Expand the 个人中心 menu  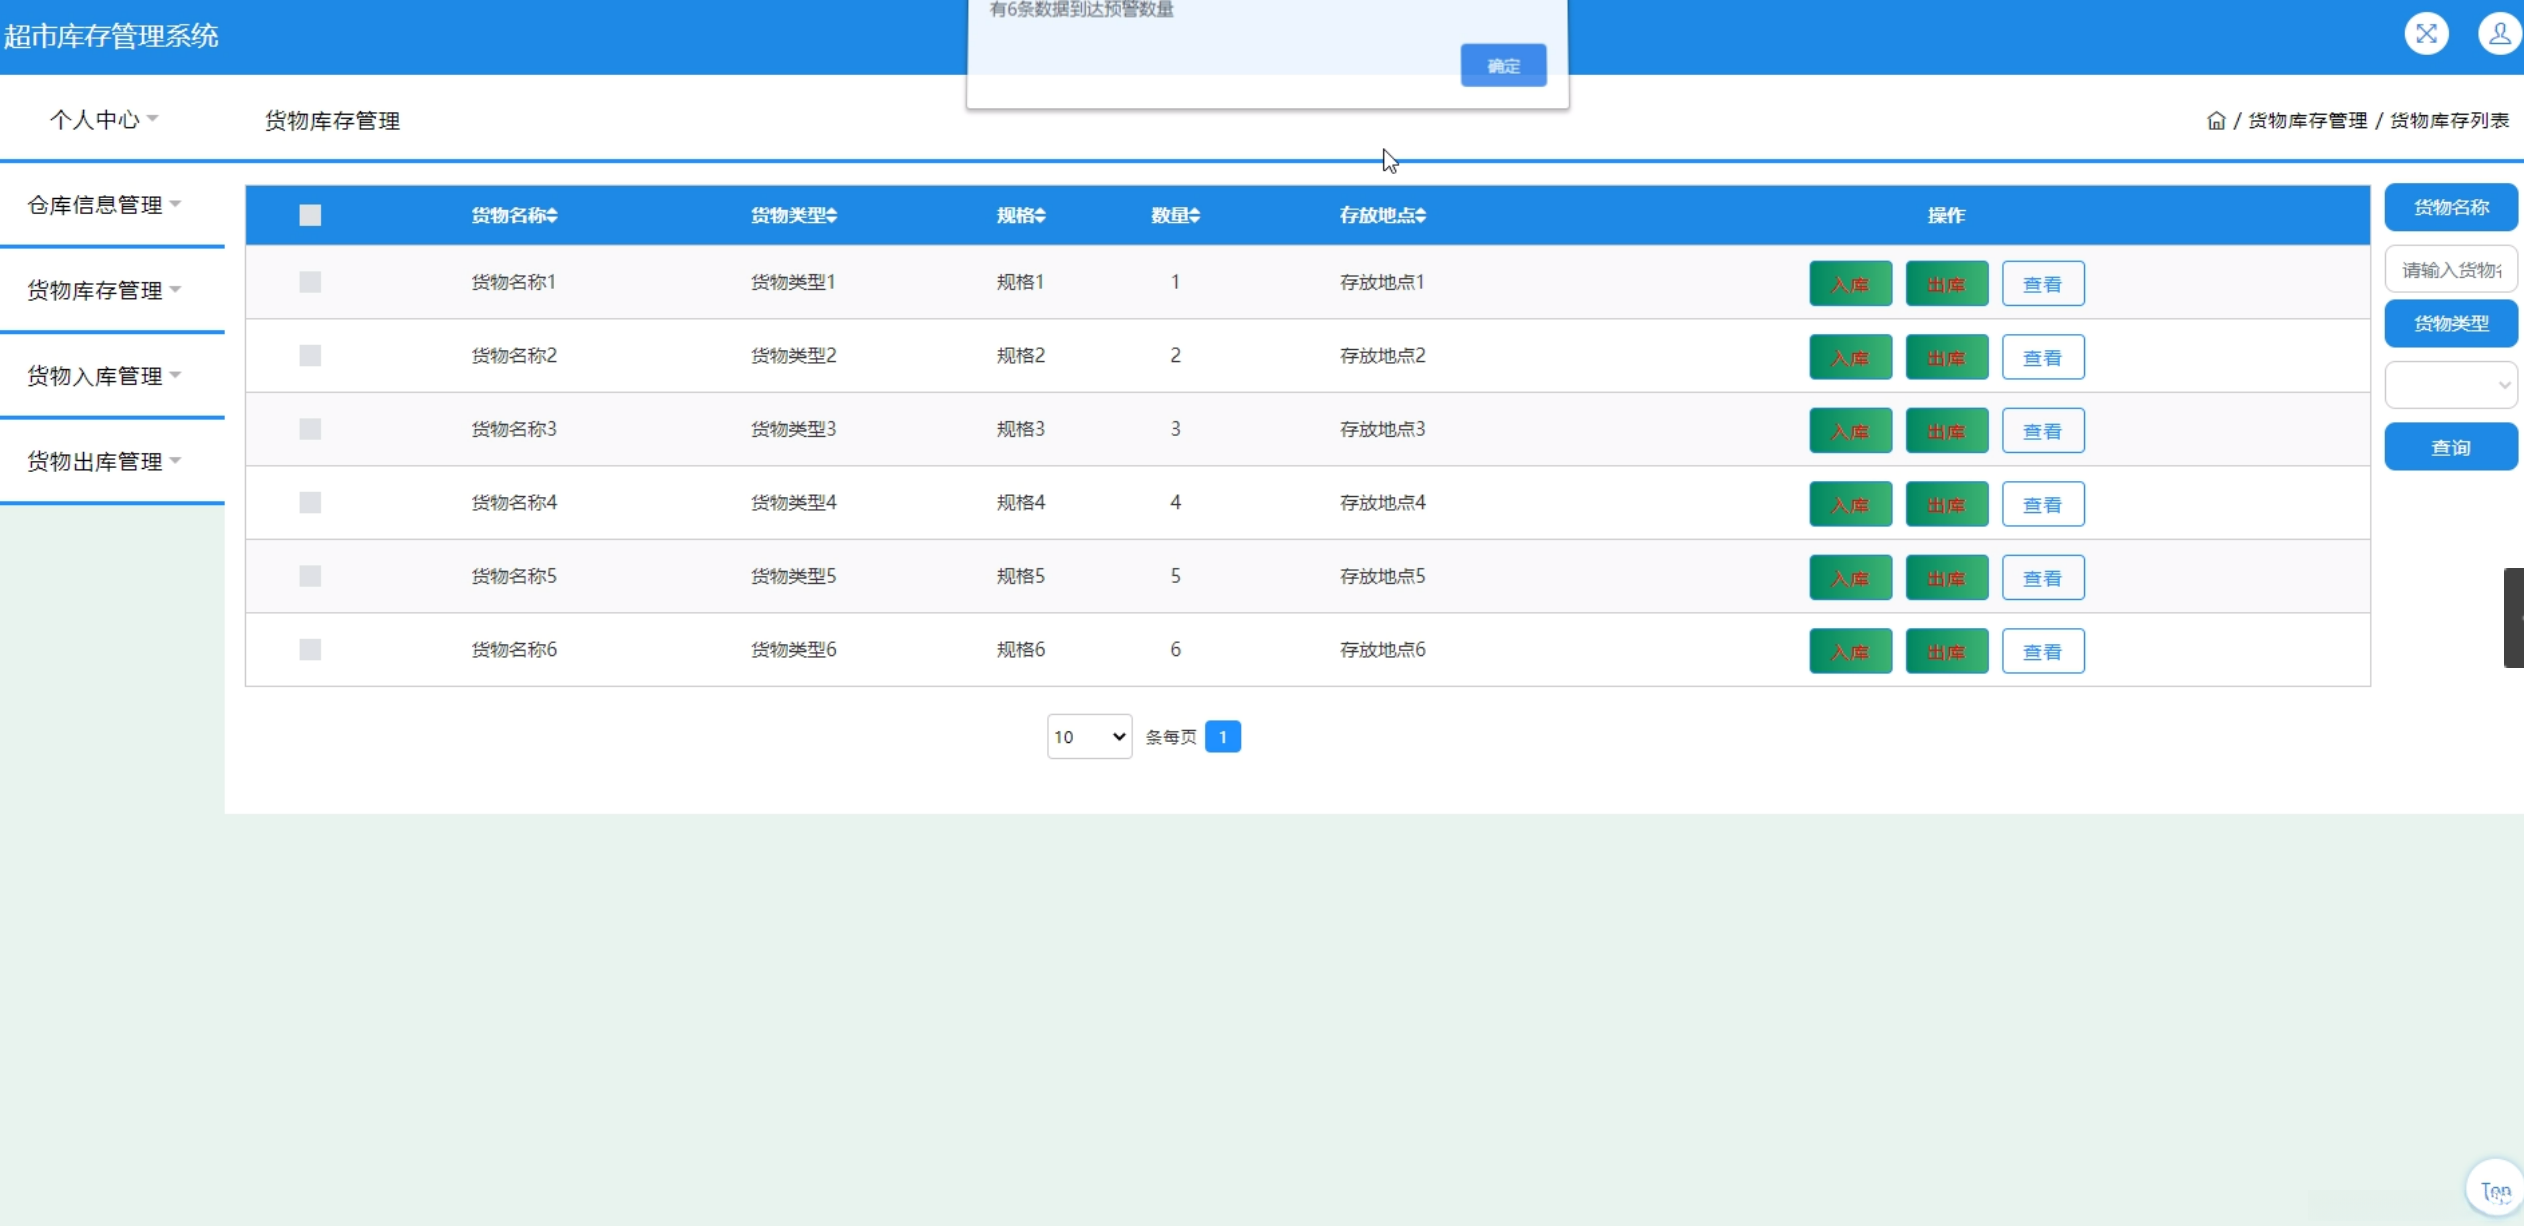(x=104, y=120)
